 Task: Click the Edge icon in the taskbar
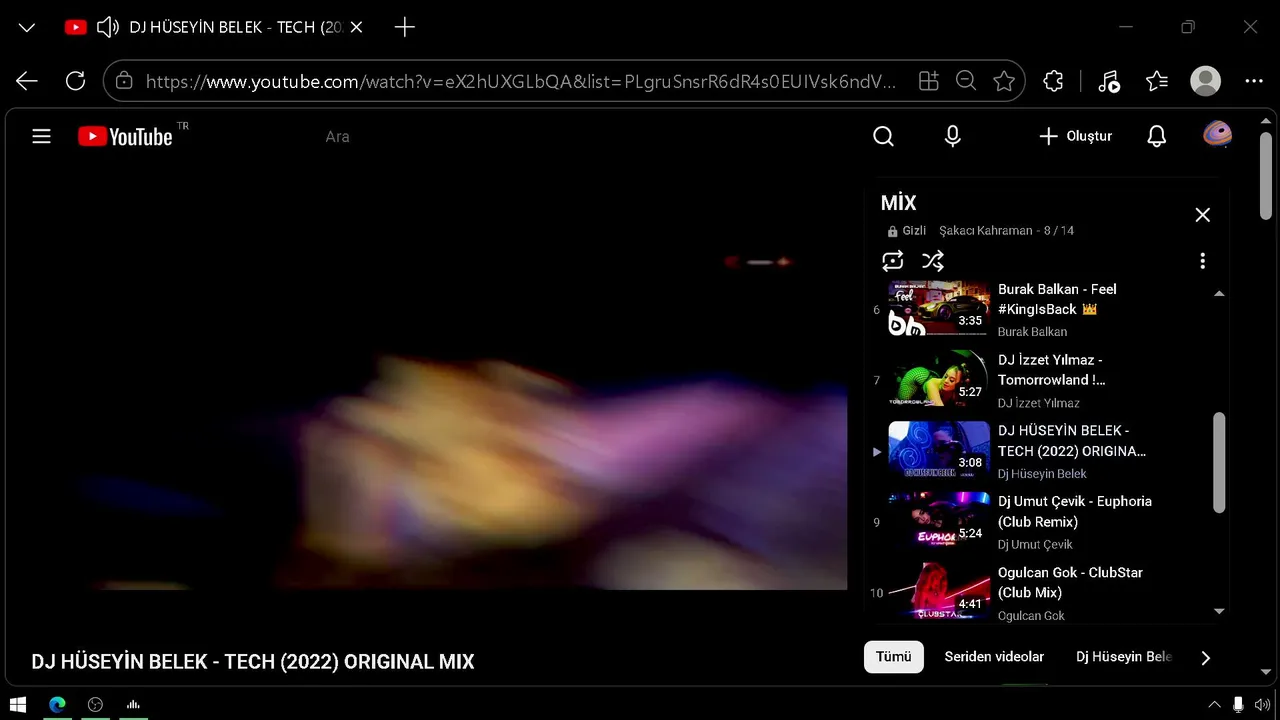(57, 704)
